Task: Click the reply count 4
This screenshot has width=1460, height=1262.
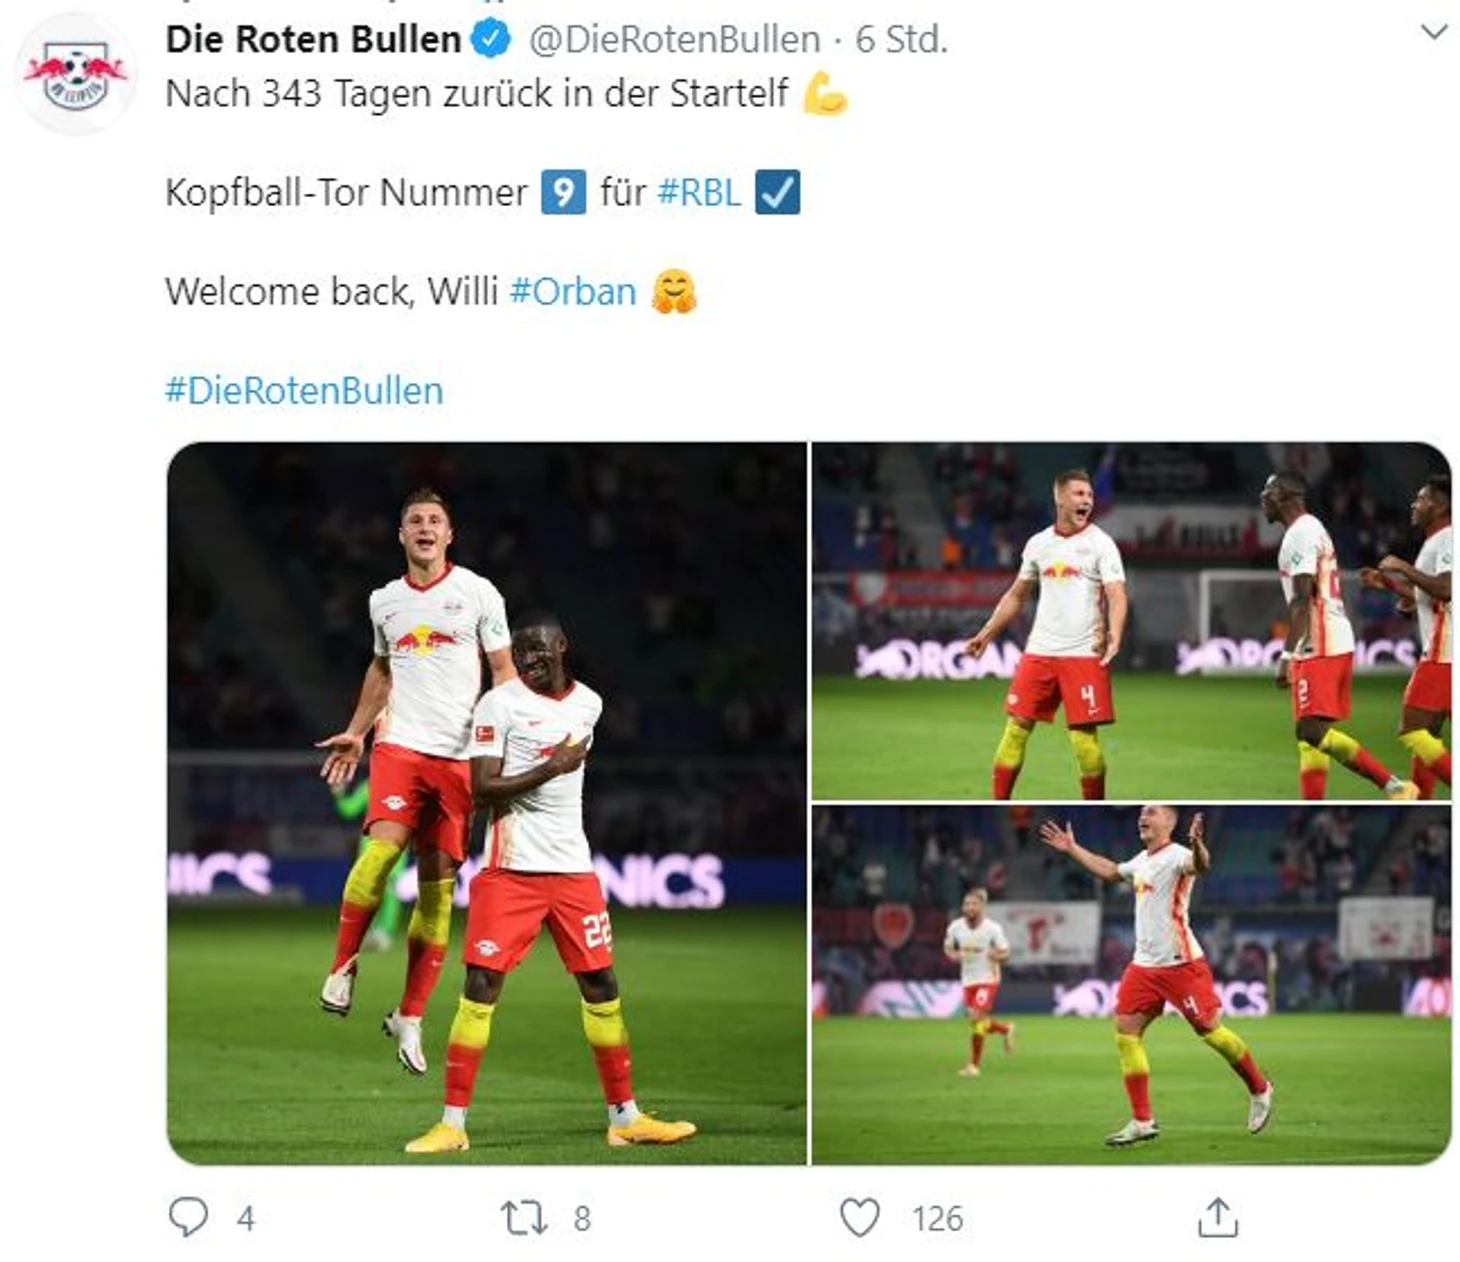Action: [246, 1218]
